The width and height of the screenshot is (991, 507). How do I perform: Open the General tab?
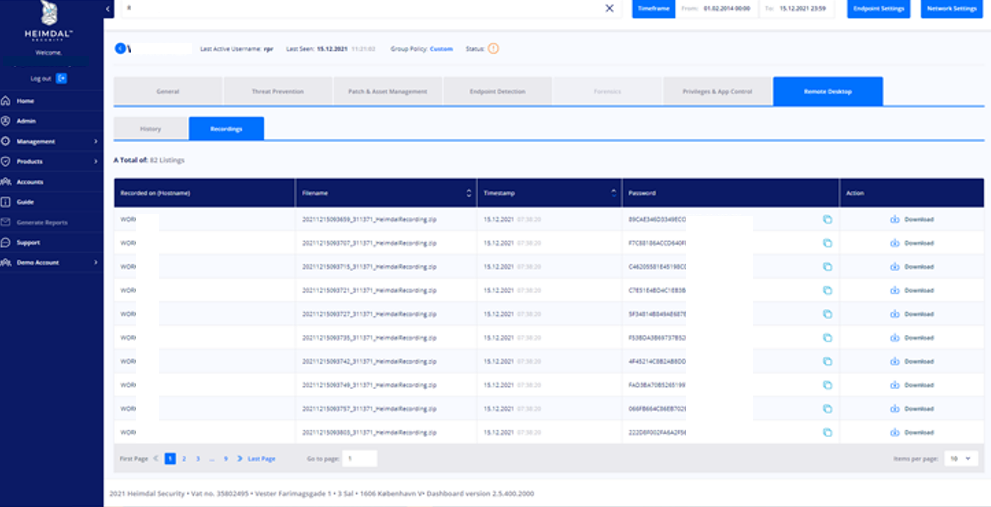pyautogui.click(x=168, y=91)
